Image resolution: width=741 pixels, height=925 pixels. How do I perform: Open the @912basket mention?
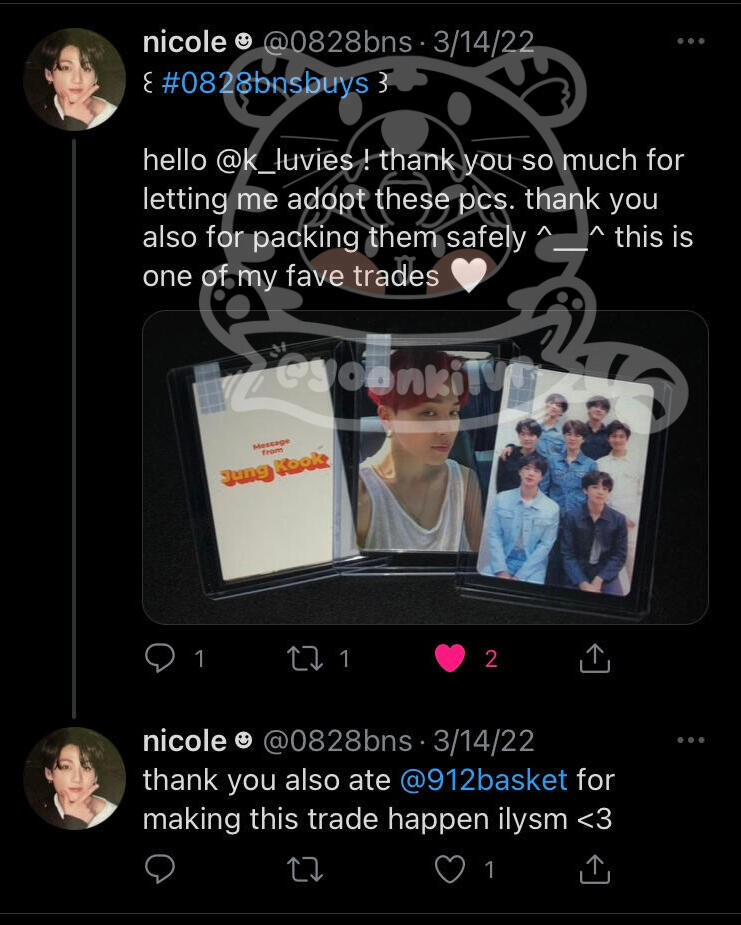(x=484, y=780)
